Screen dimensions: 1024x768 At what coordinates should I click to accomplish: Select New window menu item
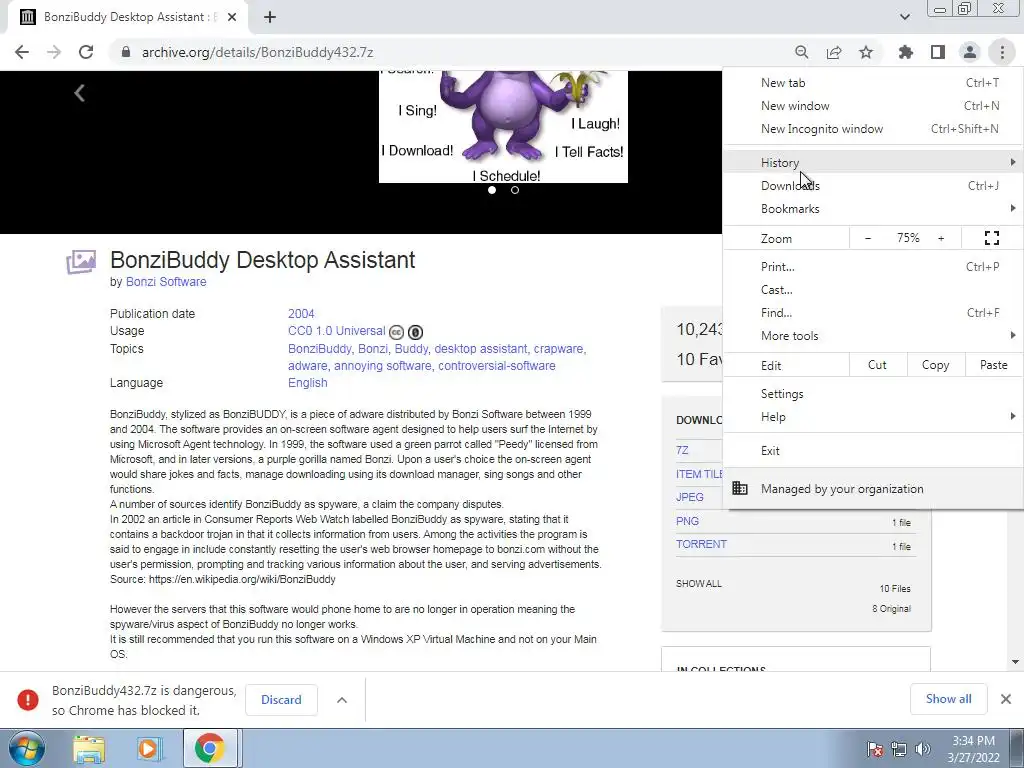click(872, 106)
